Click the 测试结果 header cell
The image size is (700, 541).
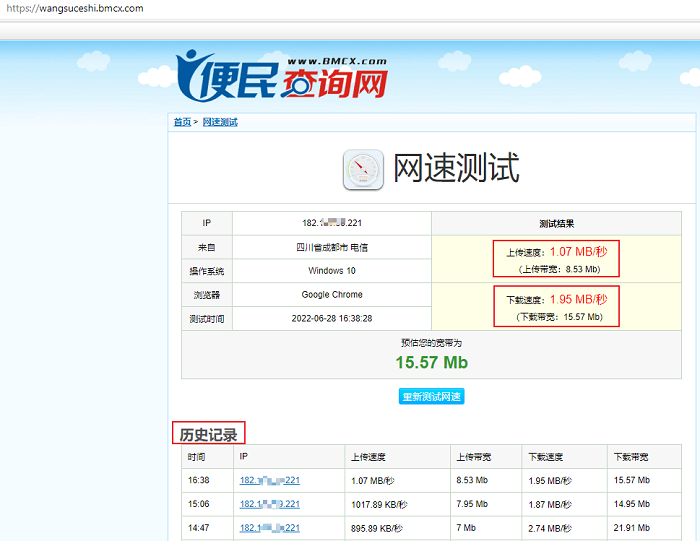point(556,224)
